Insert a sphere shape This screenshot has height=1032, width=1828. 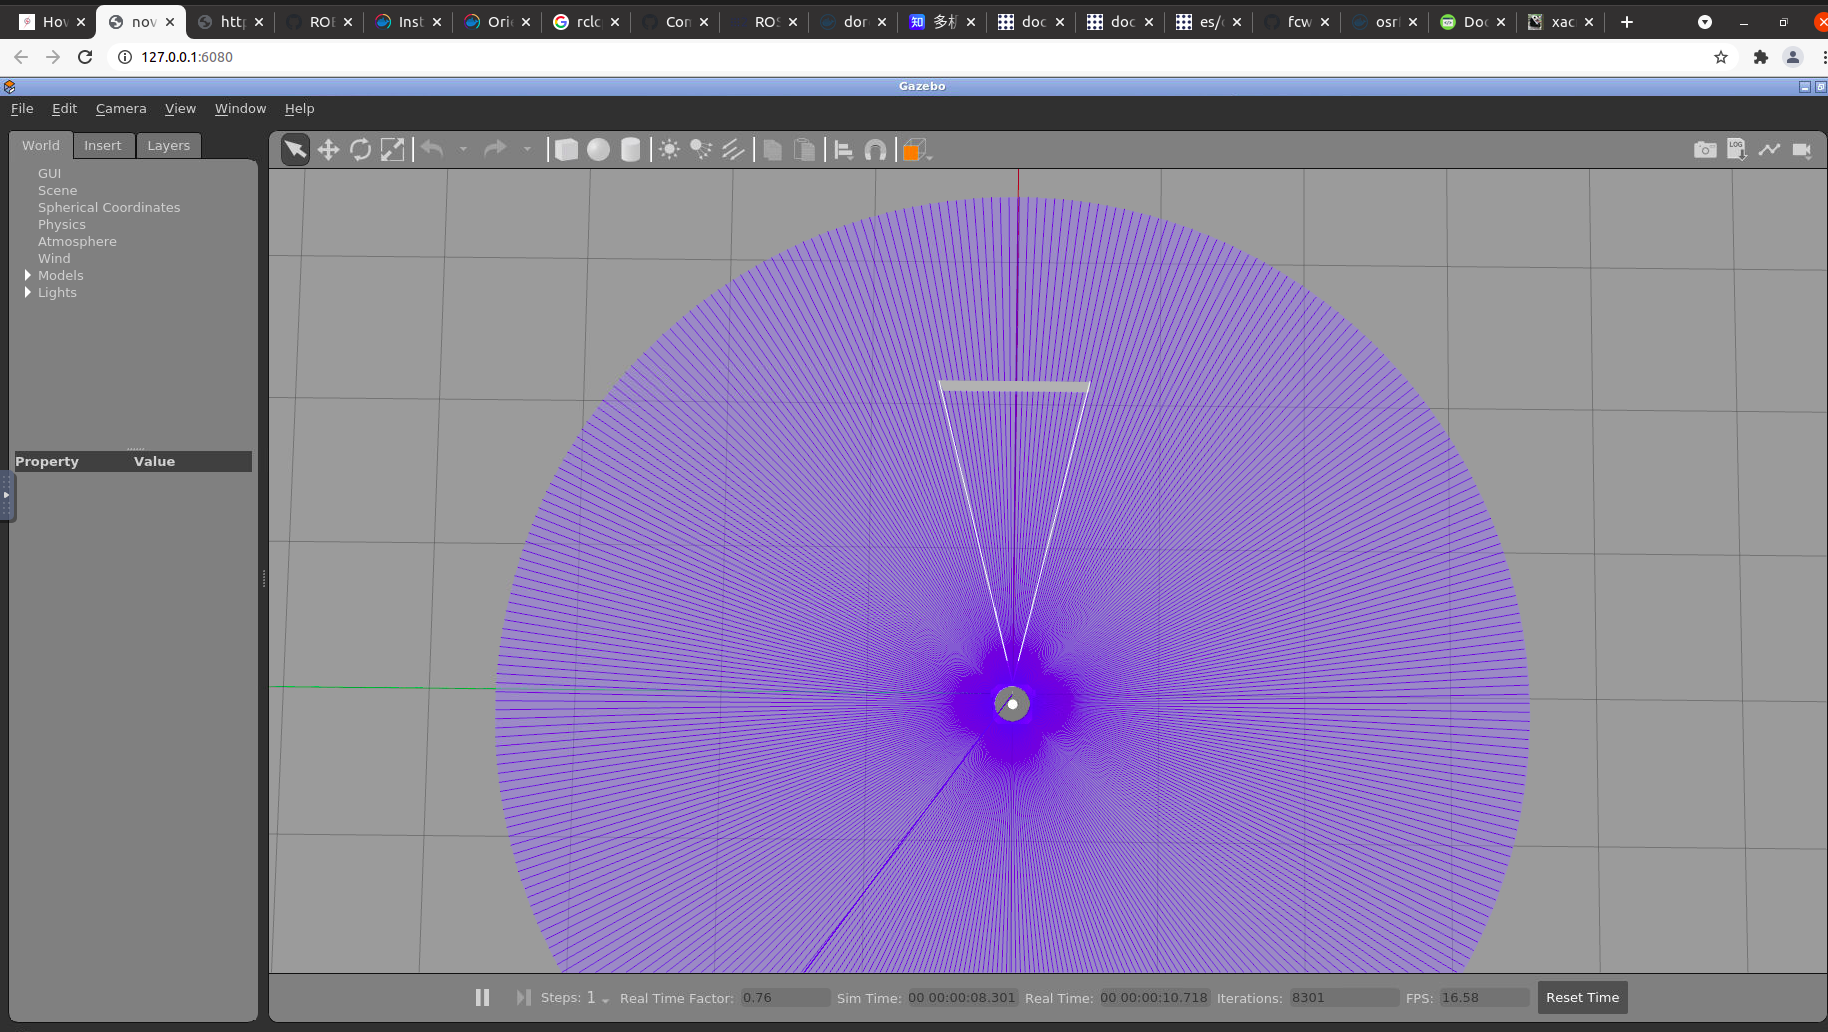pos(598,150)
